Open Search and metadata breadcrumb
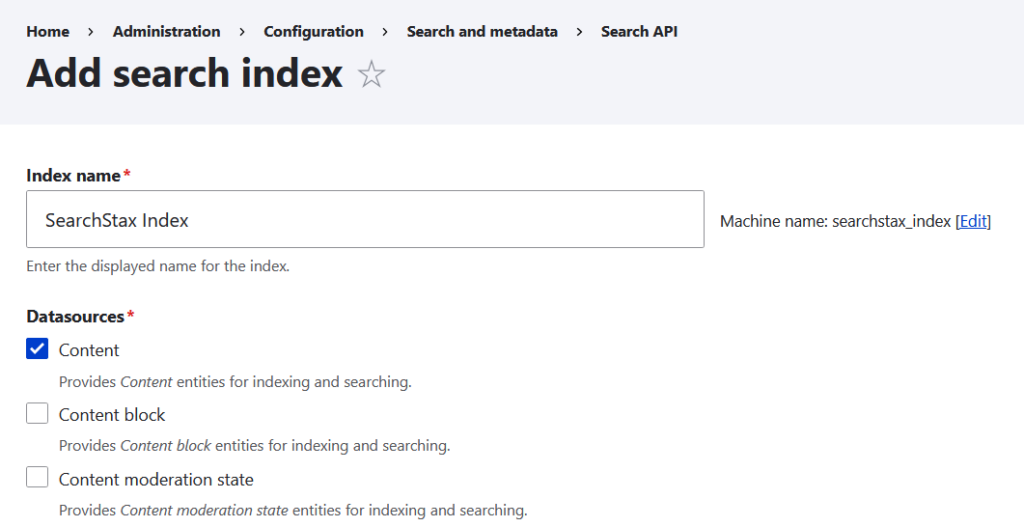The height and width of the screenshot is (527, 1024). coord(482,32)
